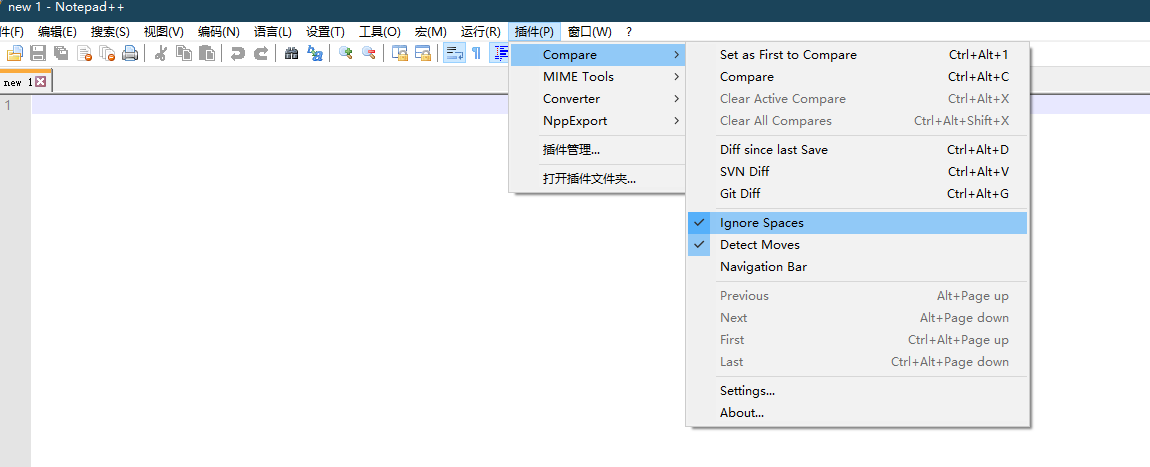Click the Redo arrow toolbar icon

point(260,53)
